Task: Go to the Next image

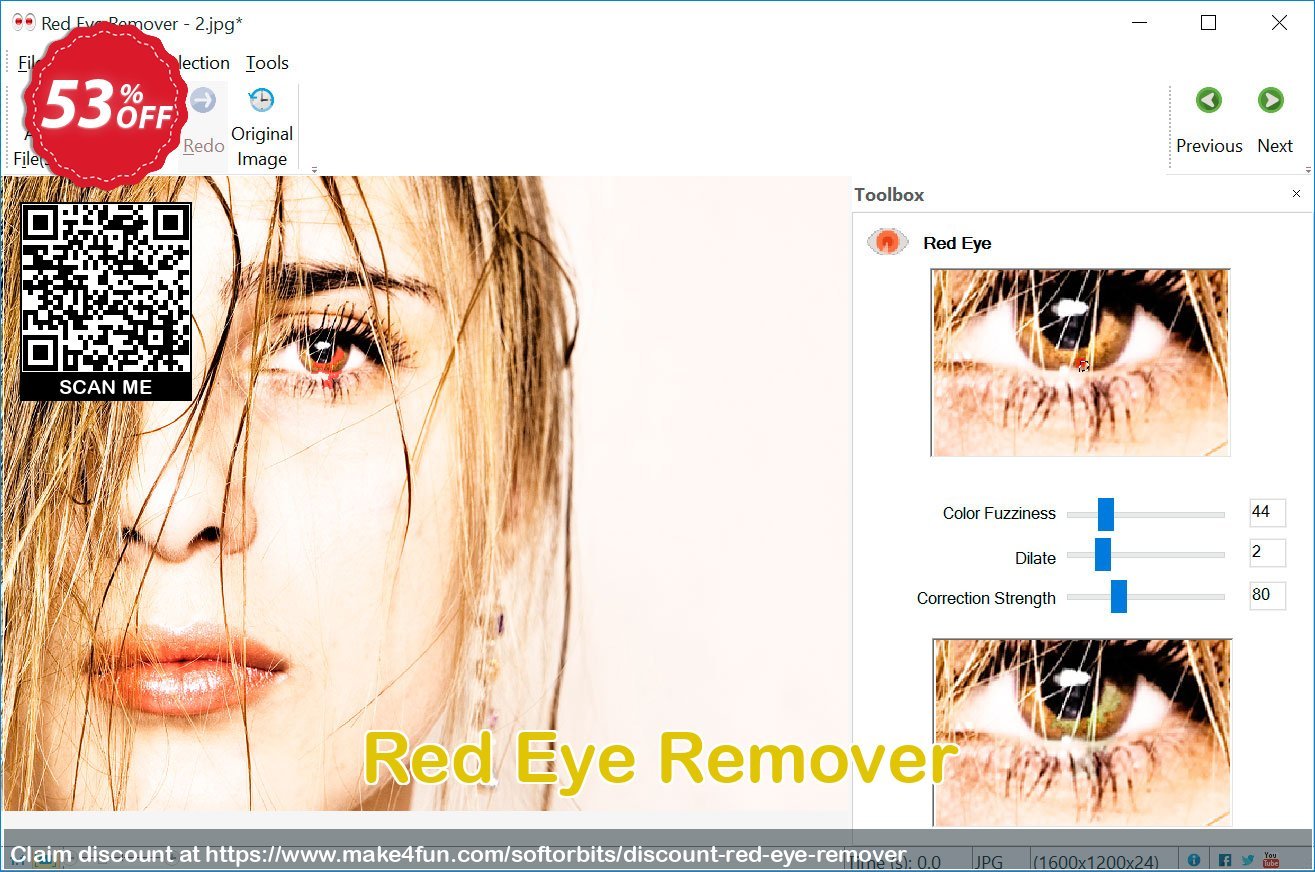Action: point(1274,121)
